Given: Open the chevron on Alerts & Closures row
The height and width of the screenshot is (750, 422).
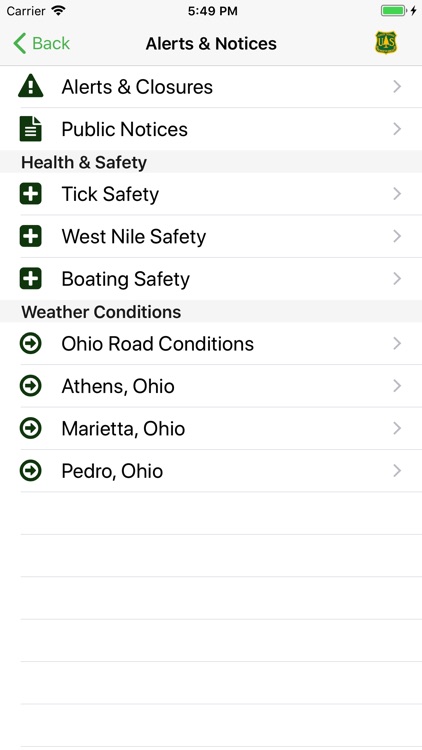Looking at the screenshot, I should [397, 87].
